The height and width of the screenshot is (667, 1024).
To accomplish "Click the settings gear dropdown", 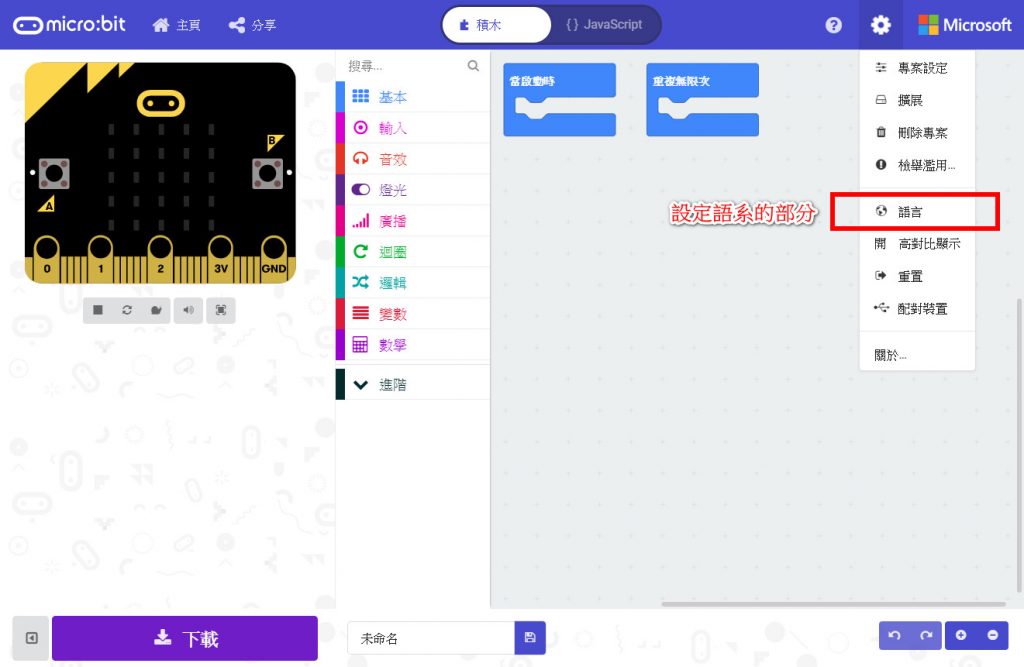I will click(x=880, y=25).
